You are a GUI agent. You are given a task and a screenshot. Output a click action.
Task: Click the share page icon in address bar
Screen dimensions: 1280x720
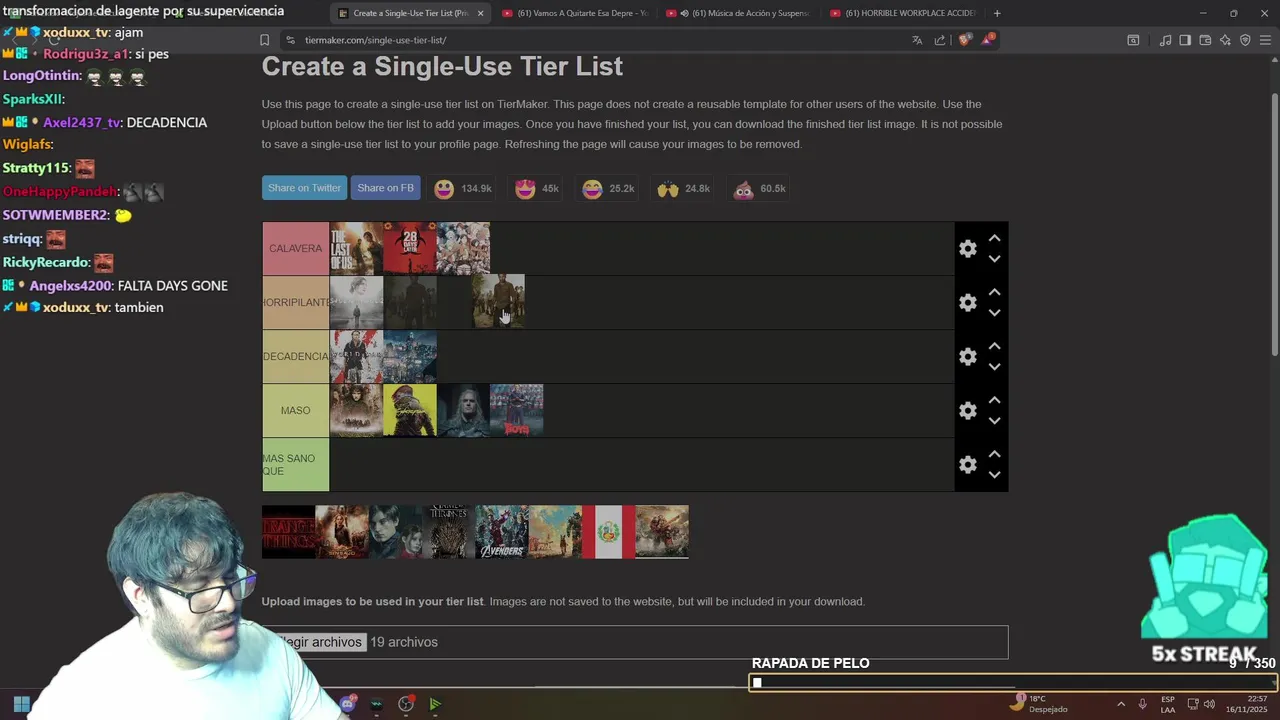(940, 40)
